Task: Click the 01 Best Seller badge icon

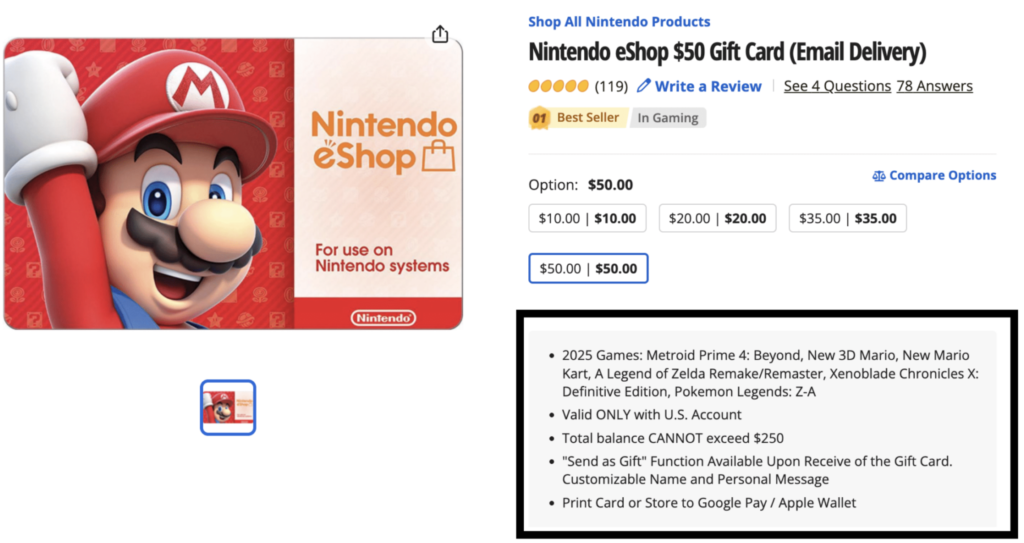Action: point(540,118)
